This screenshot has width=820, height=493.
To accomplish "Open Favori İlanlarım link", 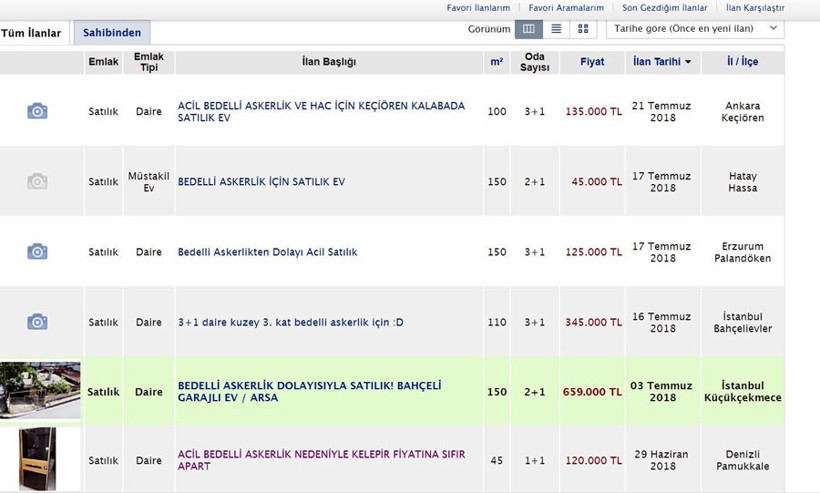I will pyautogui.click(x=478, y=8).
